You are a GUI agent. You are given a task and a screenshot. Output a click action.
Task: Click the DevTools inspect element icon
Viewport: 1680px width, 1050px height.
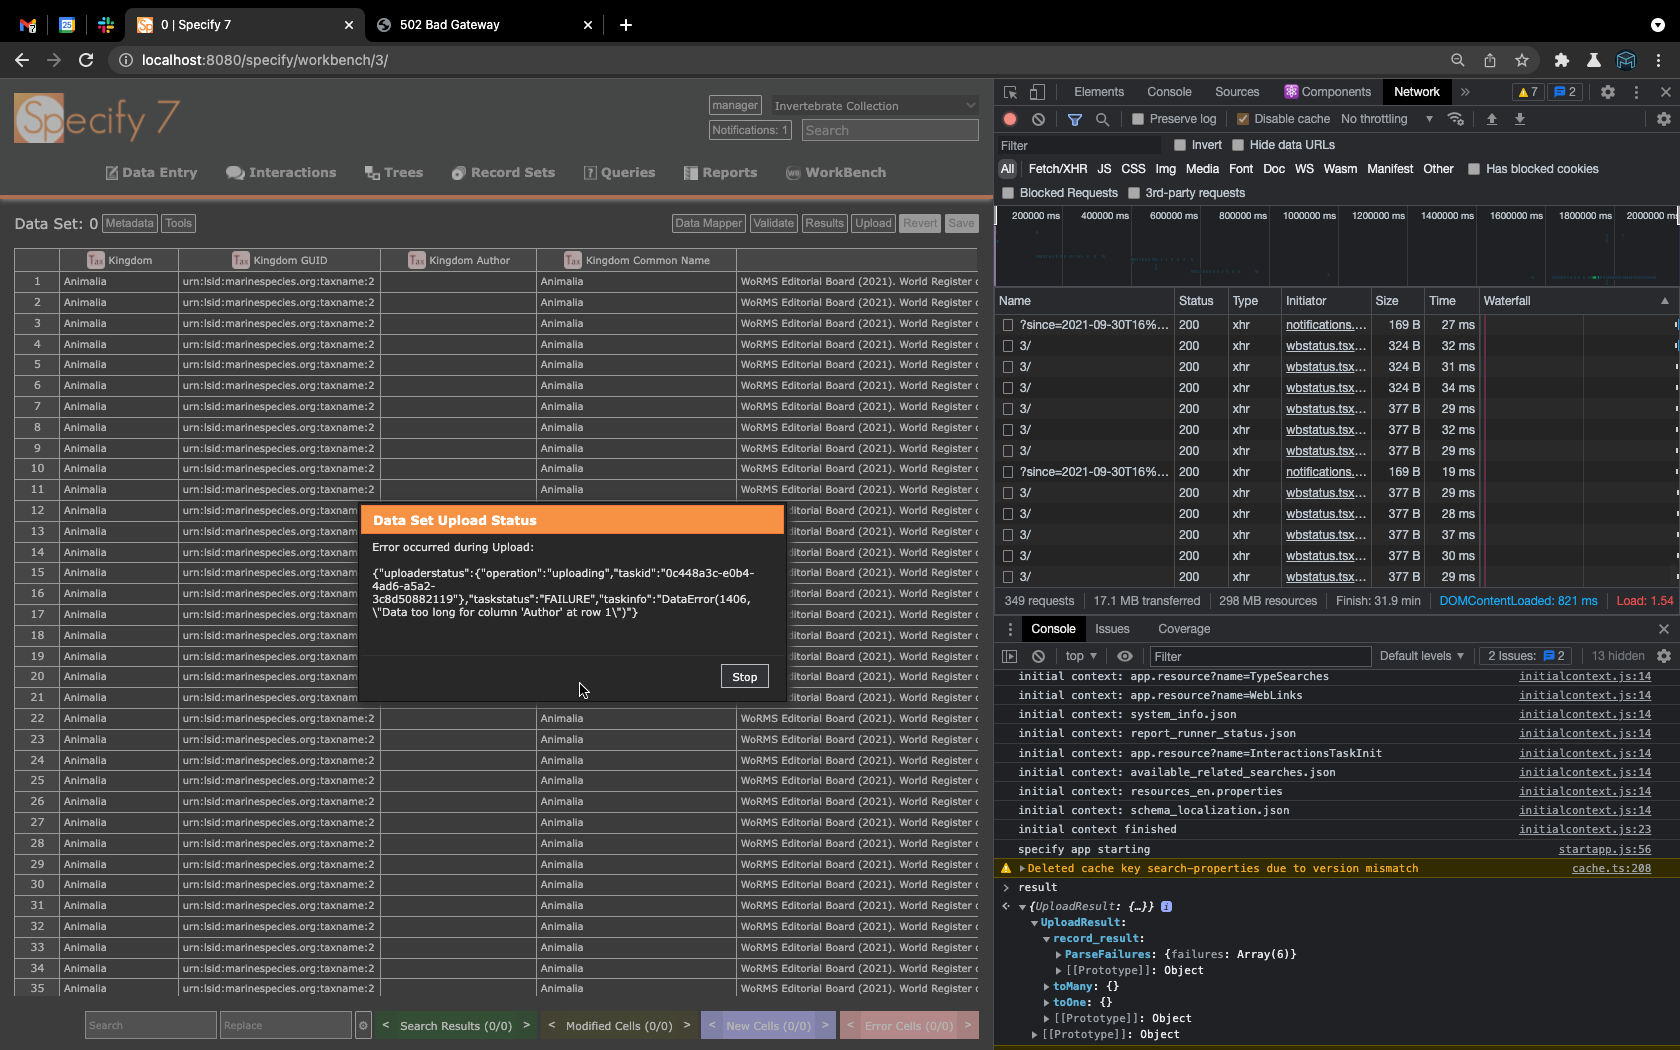[x=1010, y=92]
